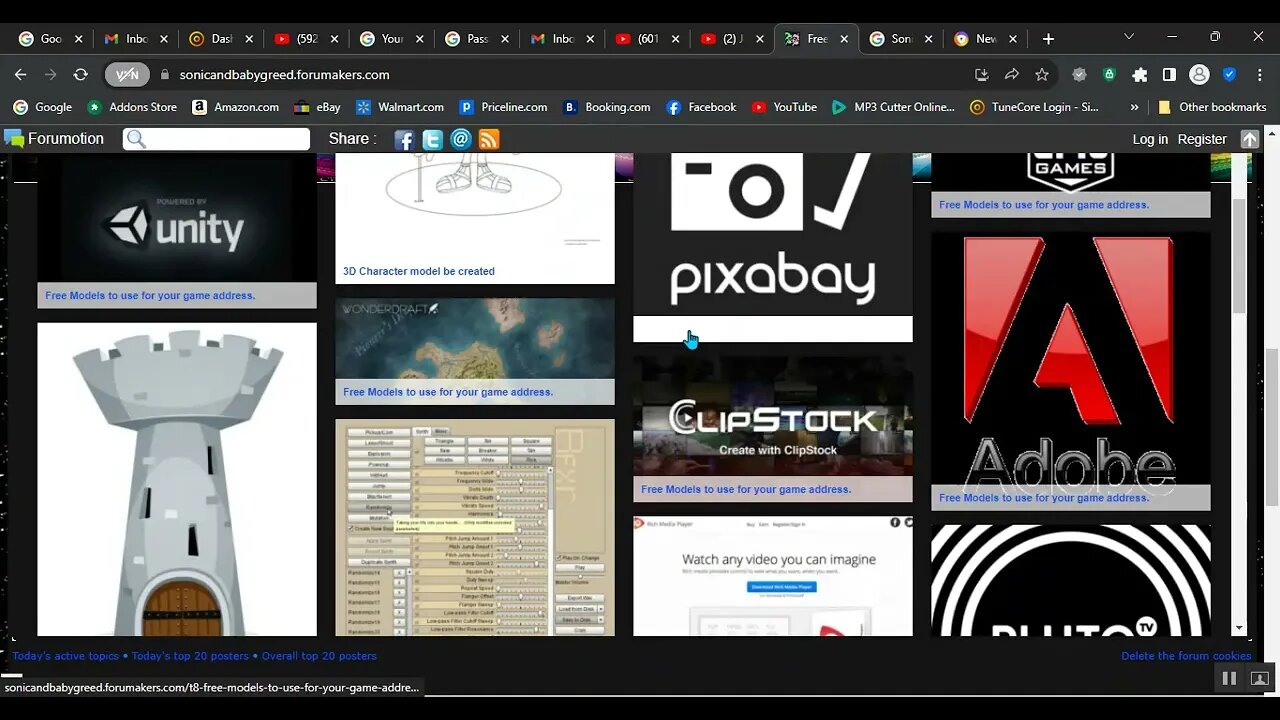Open the gray checkmark badge extension

(1079, 75)
